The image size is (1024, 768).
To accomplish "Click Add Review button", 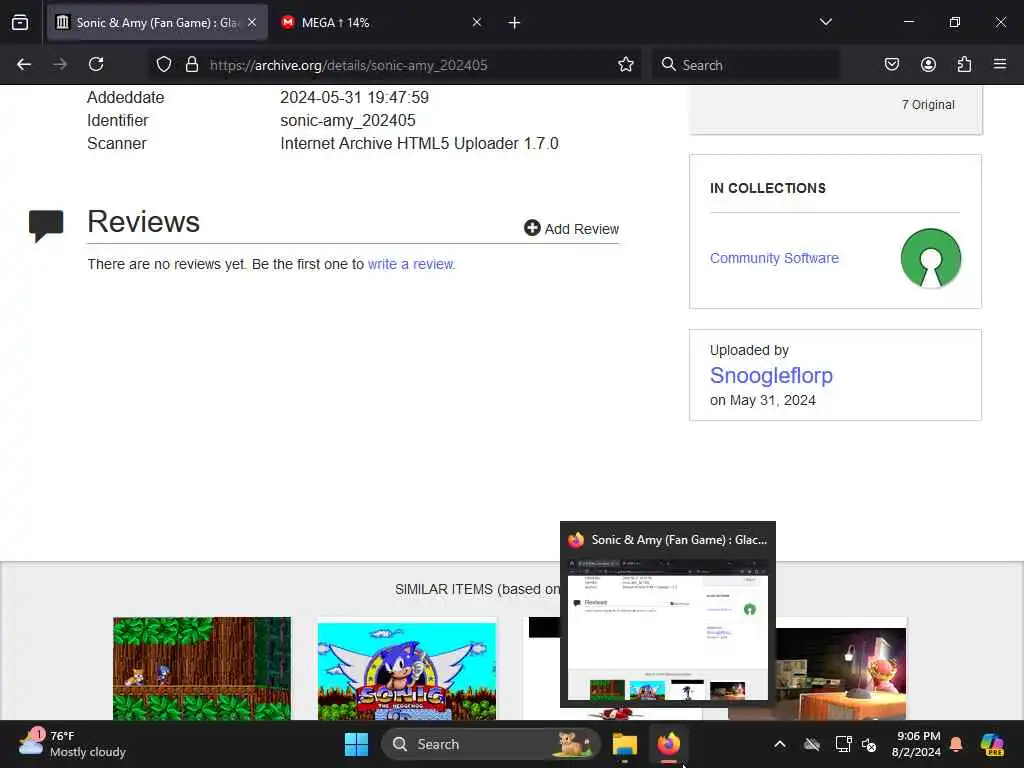I will 571,229.
